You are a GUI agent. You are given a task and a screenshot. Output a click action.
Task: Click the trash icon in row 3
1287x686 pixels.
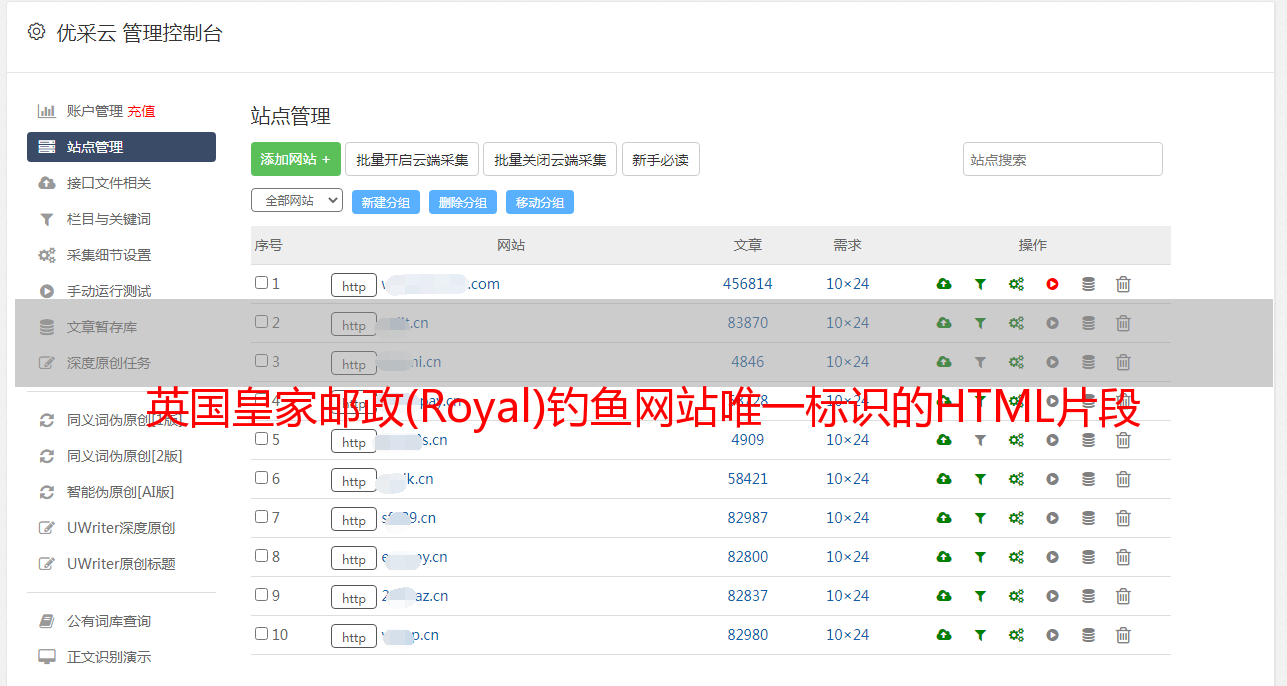1123,362
